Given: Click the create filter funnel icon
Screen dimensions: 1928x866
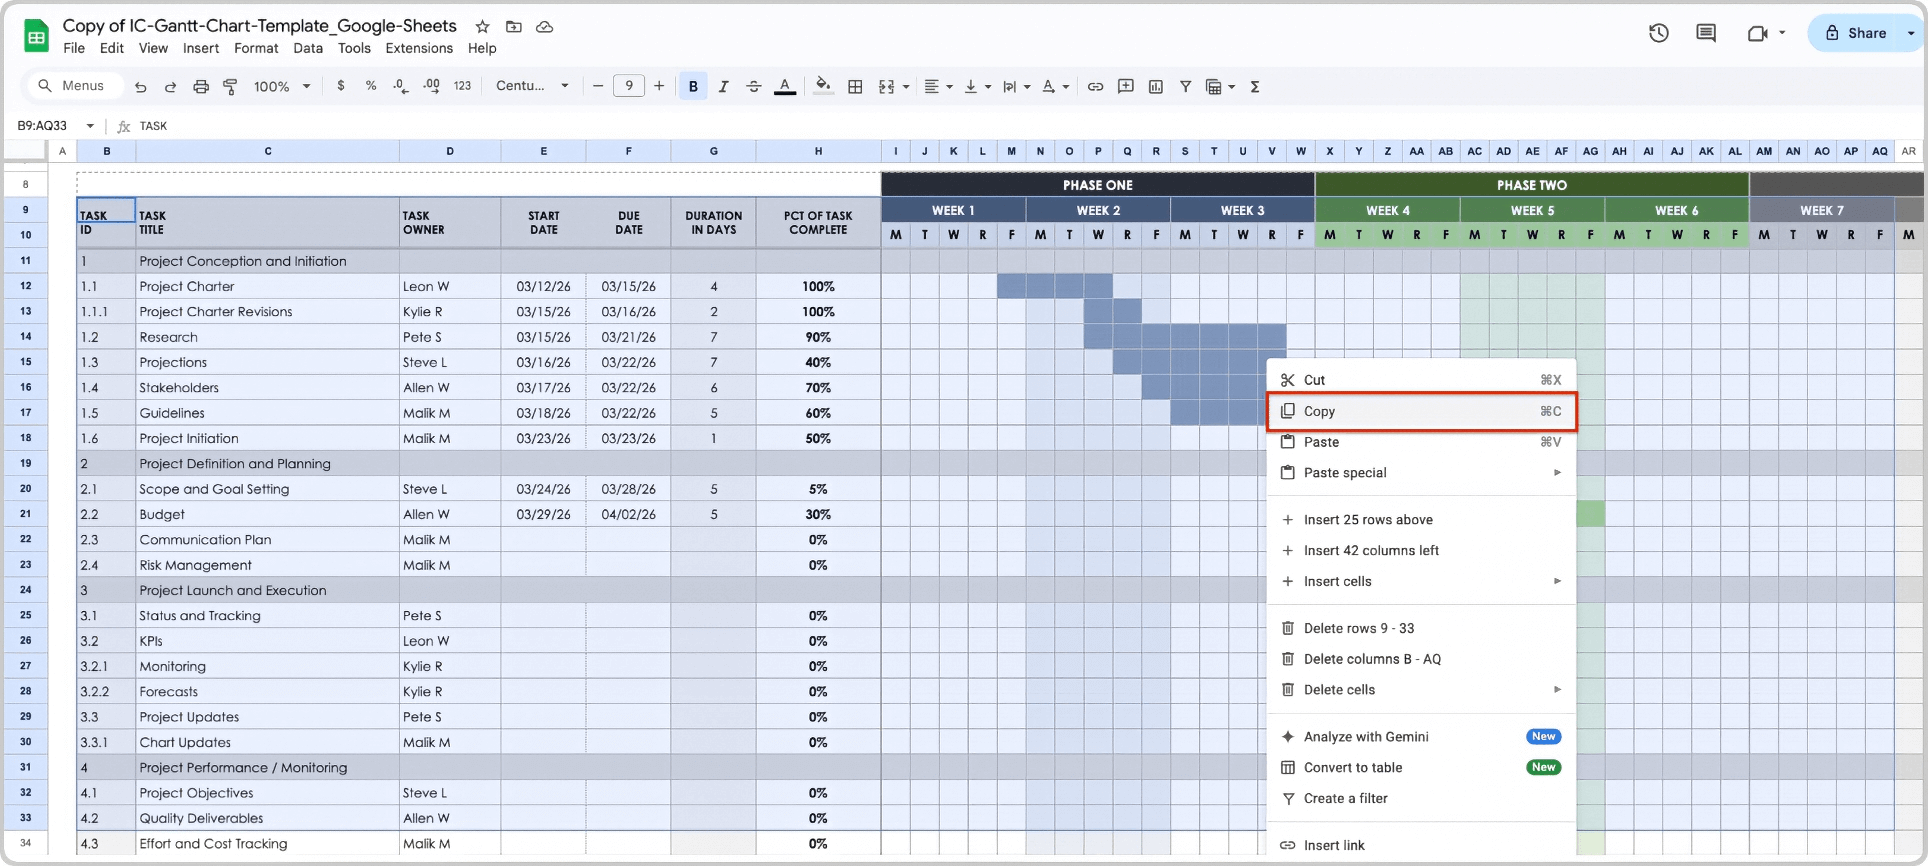Looking at the screenshot, I should click(x=1185, y=87).
